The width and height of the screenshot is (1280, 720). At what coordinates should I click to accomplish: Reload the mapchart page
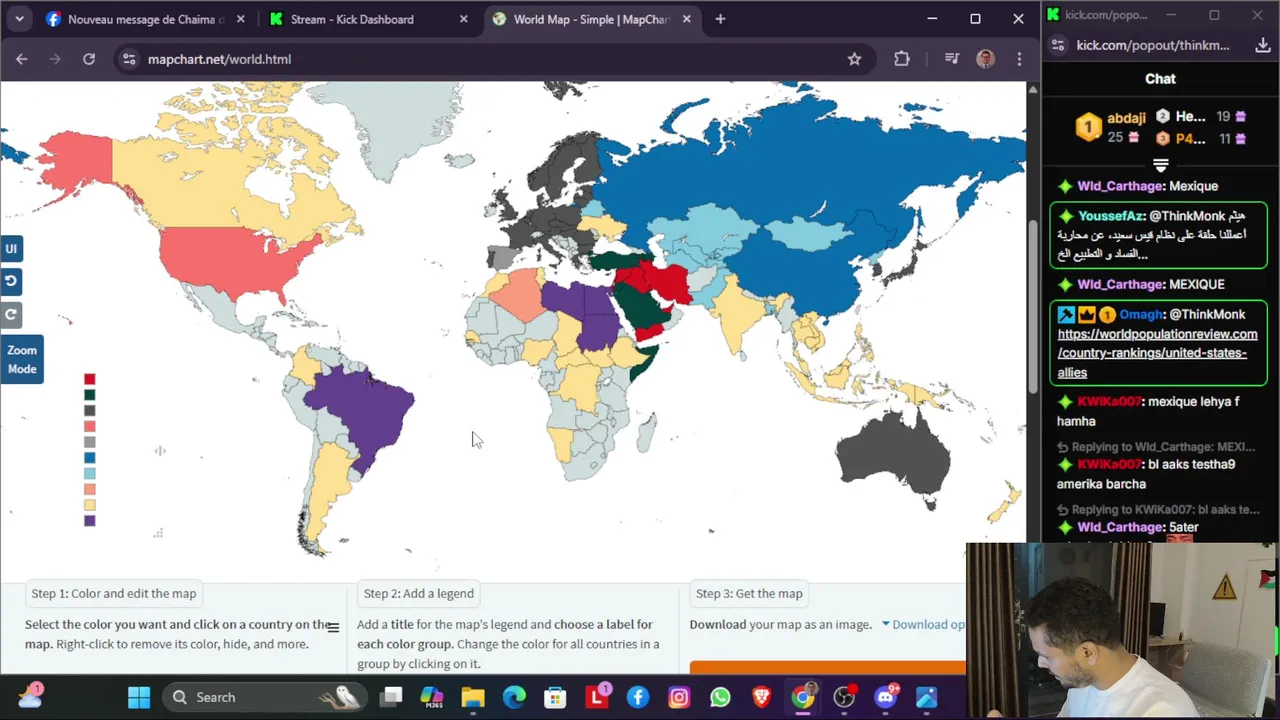(x=89, y=59)
